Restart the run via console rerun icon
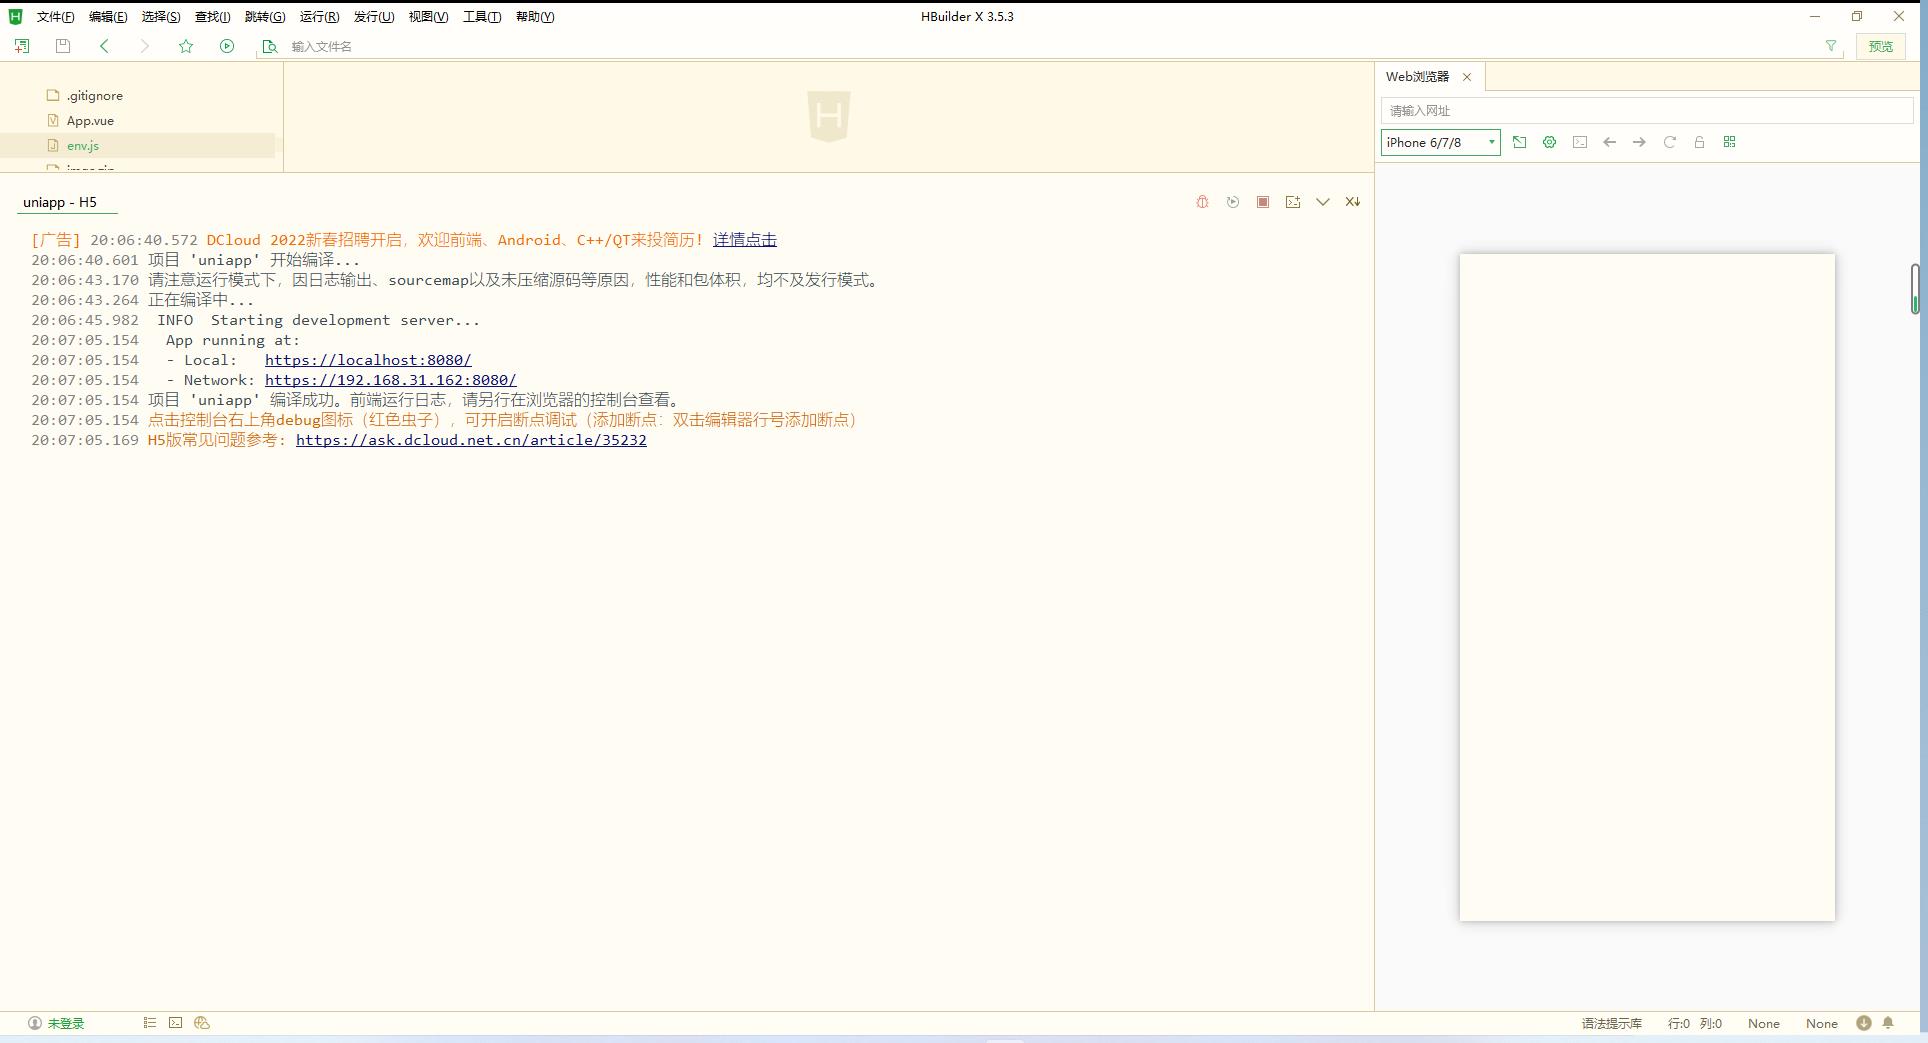This screenshot has width=1928, height=1043. 1233,202
